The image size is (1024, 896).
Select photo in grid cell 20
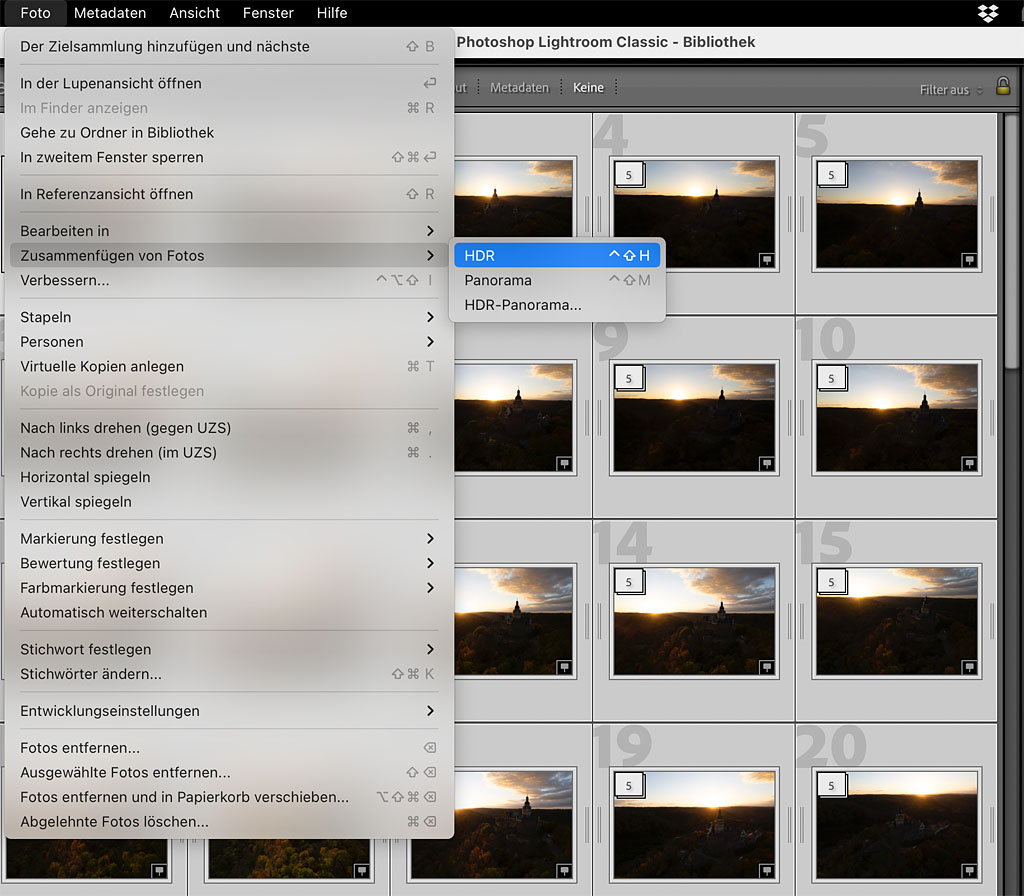(x=897, y=825)
